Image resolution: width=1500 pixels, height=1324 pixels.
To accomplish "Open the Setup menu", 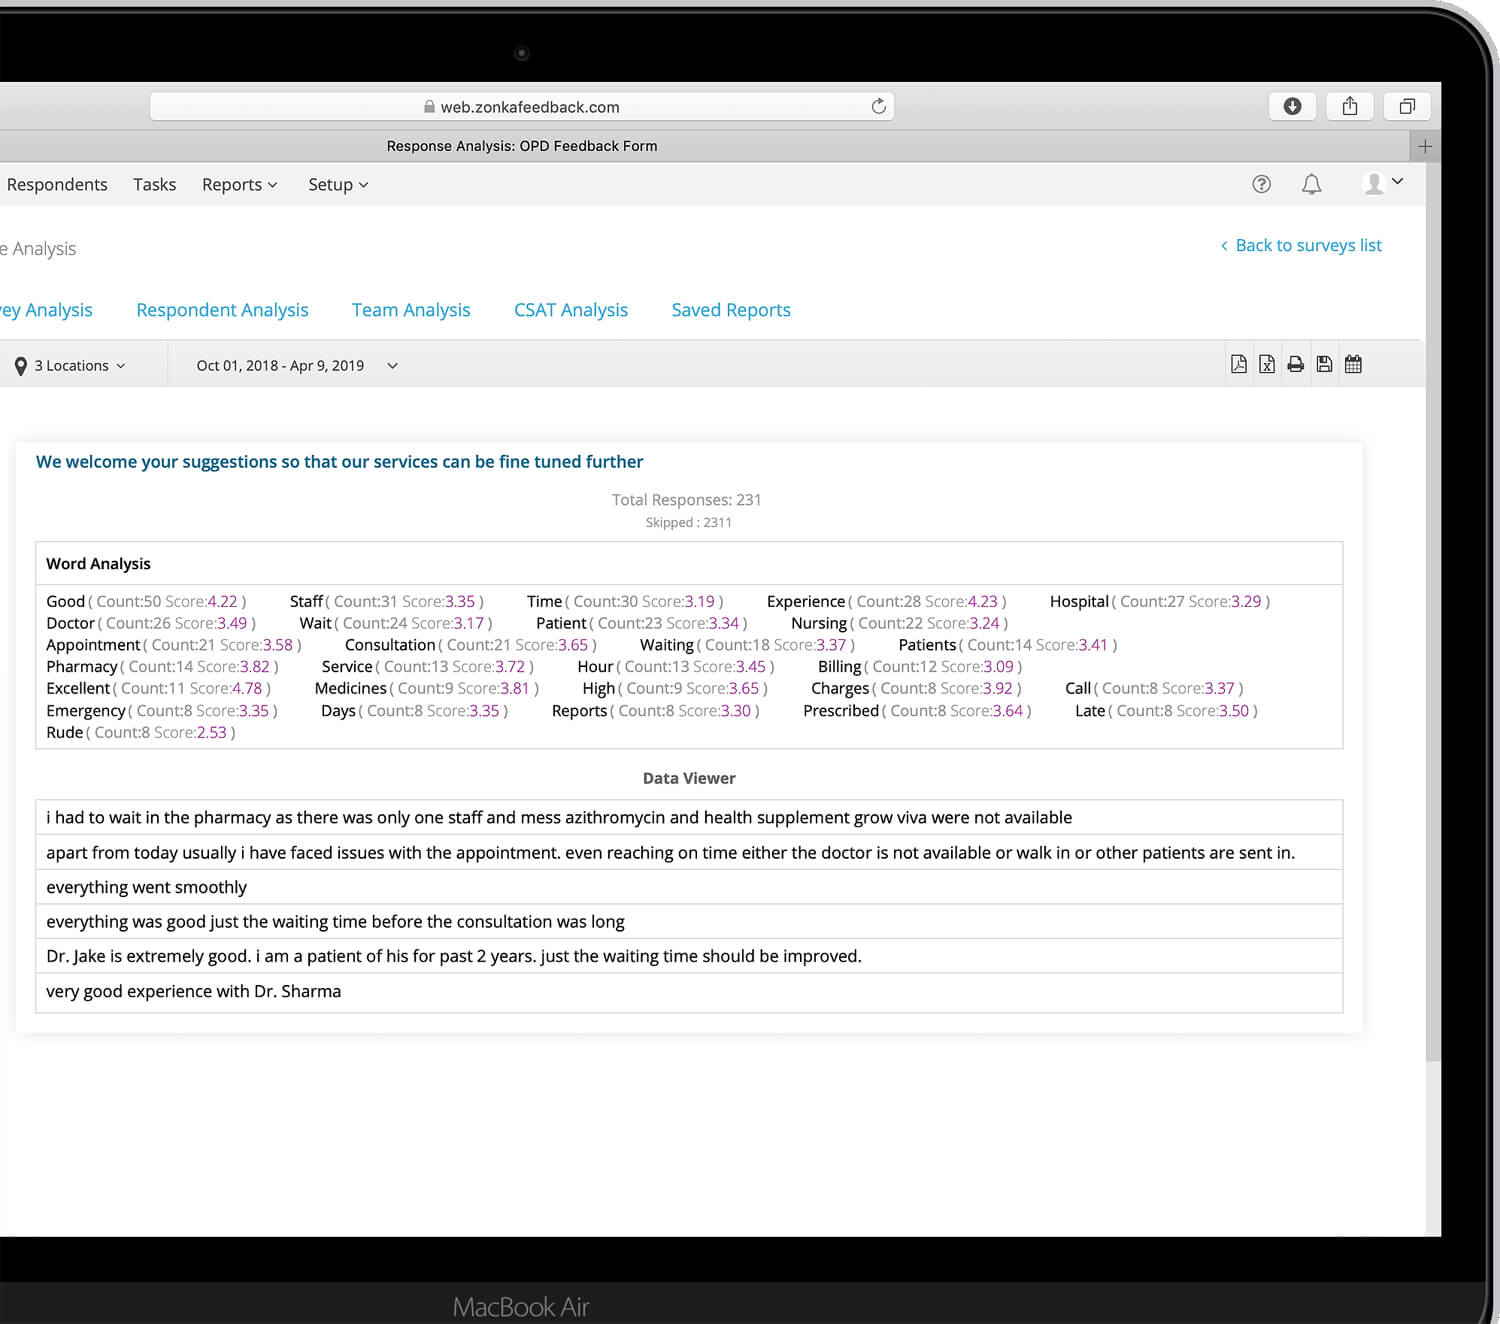I will 337,184.
